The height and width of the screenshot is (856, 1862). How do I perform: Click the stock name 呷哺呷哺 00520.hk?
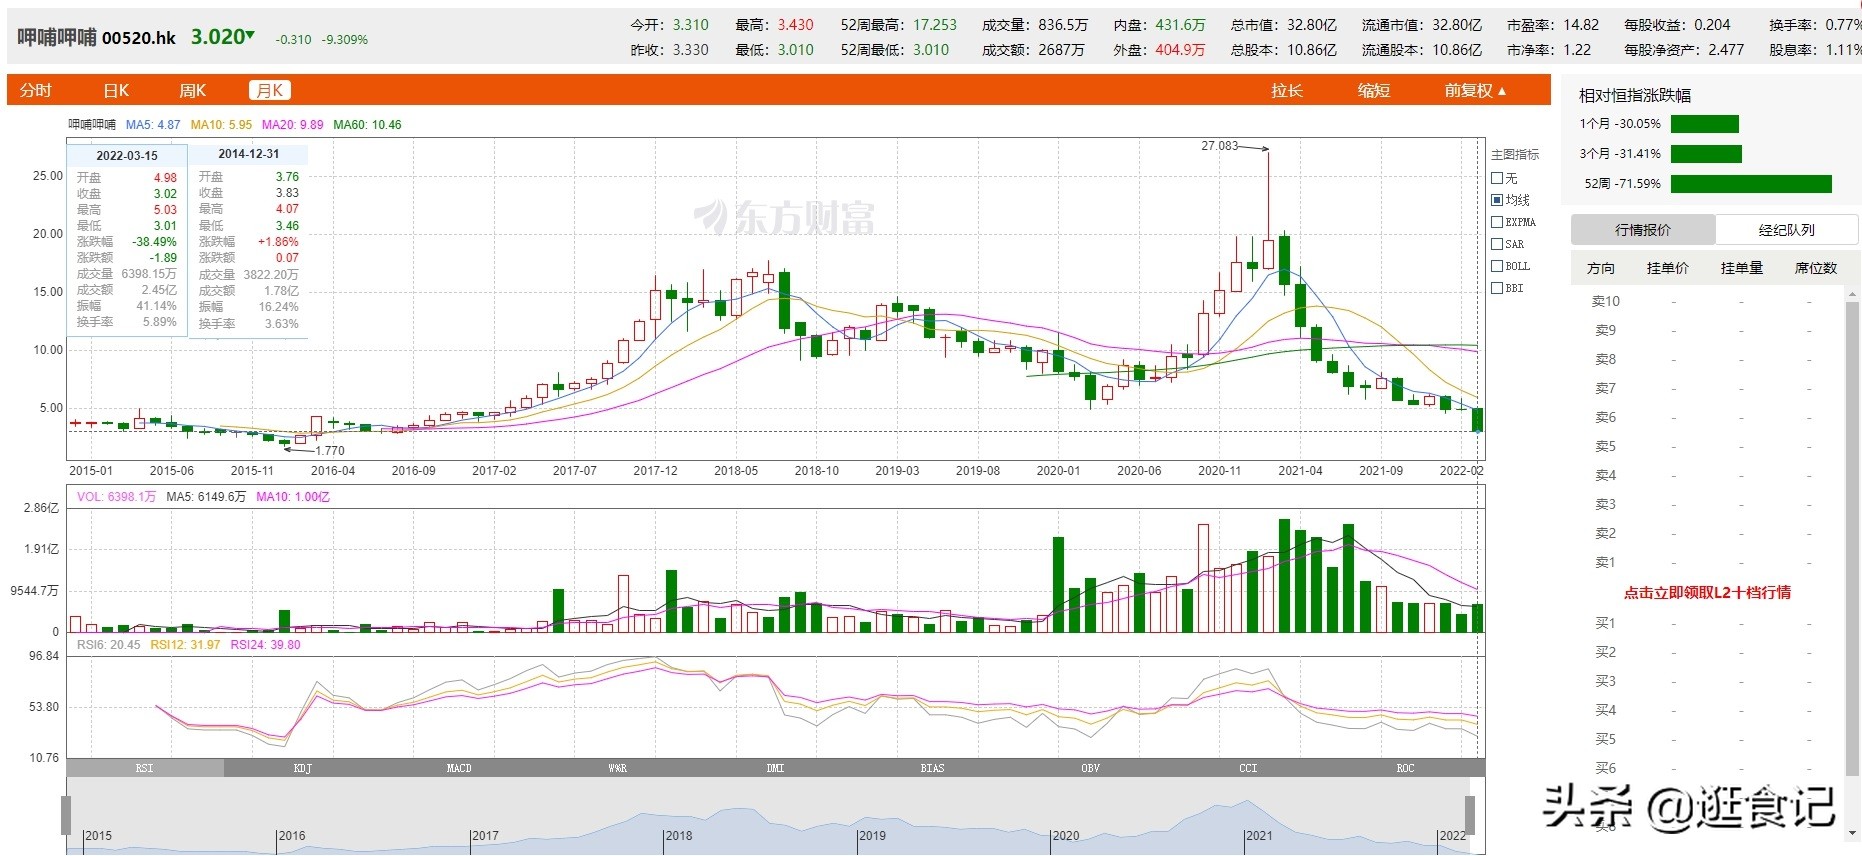click(97, 38)
